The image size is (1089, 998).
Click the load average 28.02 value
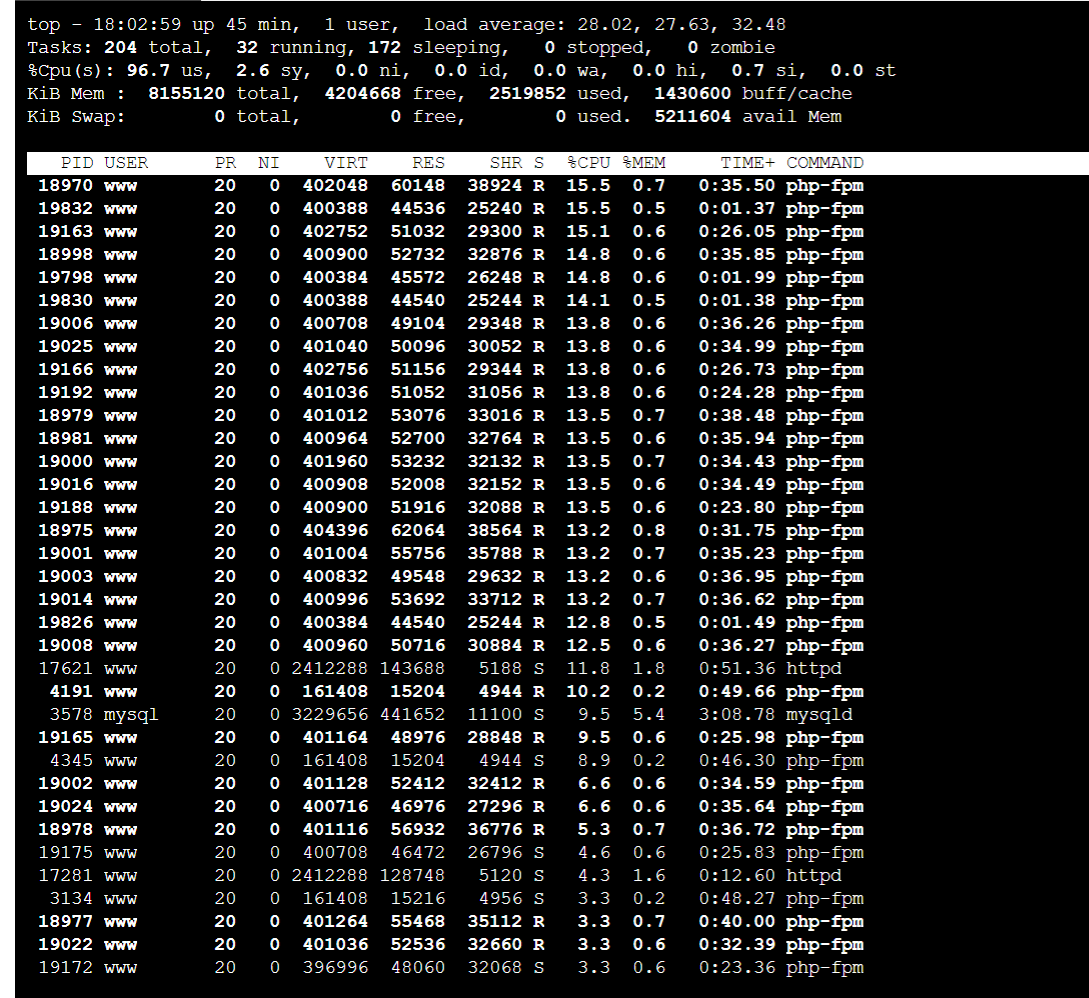click(607, 25)
